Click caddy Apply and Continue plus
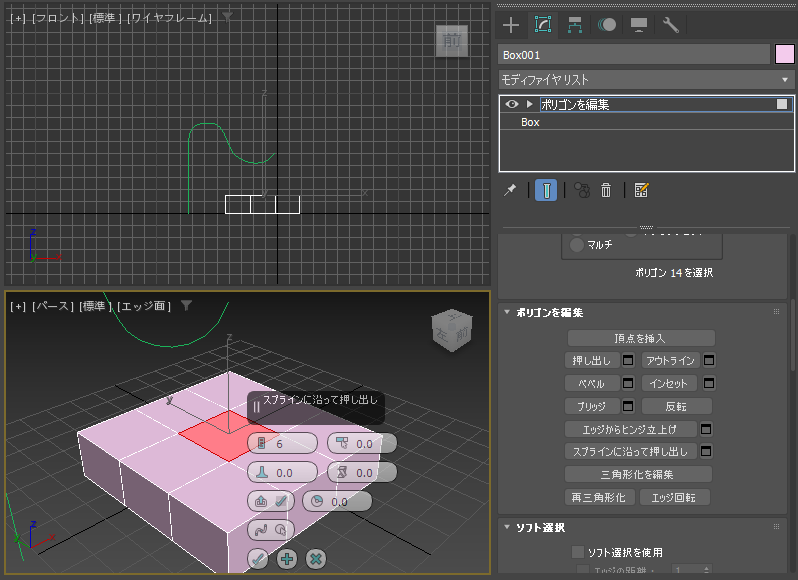This screenshot has width=798, height=580. (x=287, y=559)
